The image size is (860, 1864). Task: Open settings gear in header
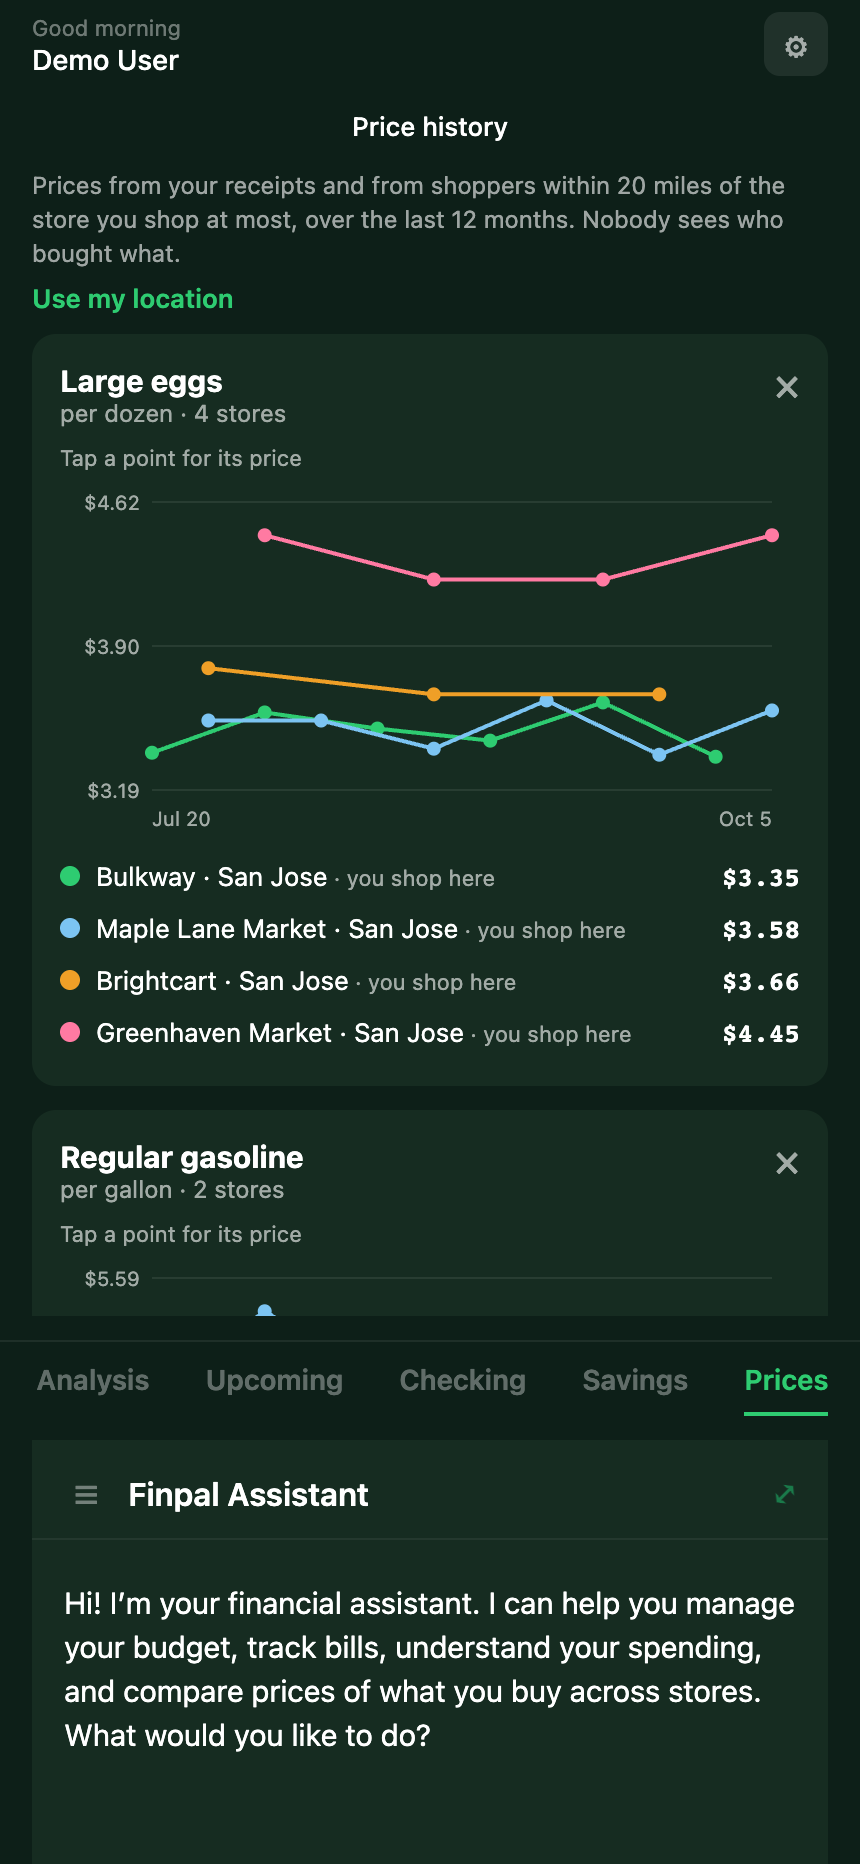(x=796, y=45)
